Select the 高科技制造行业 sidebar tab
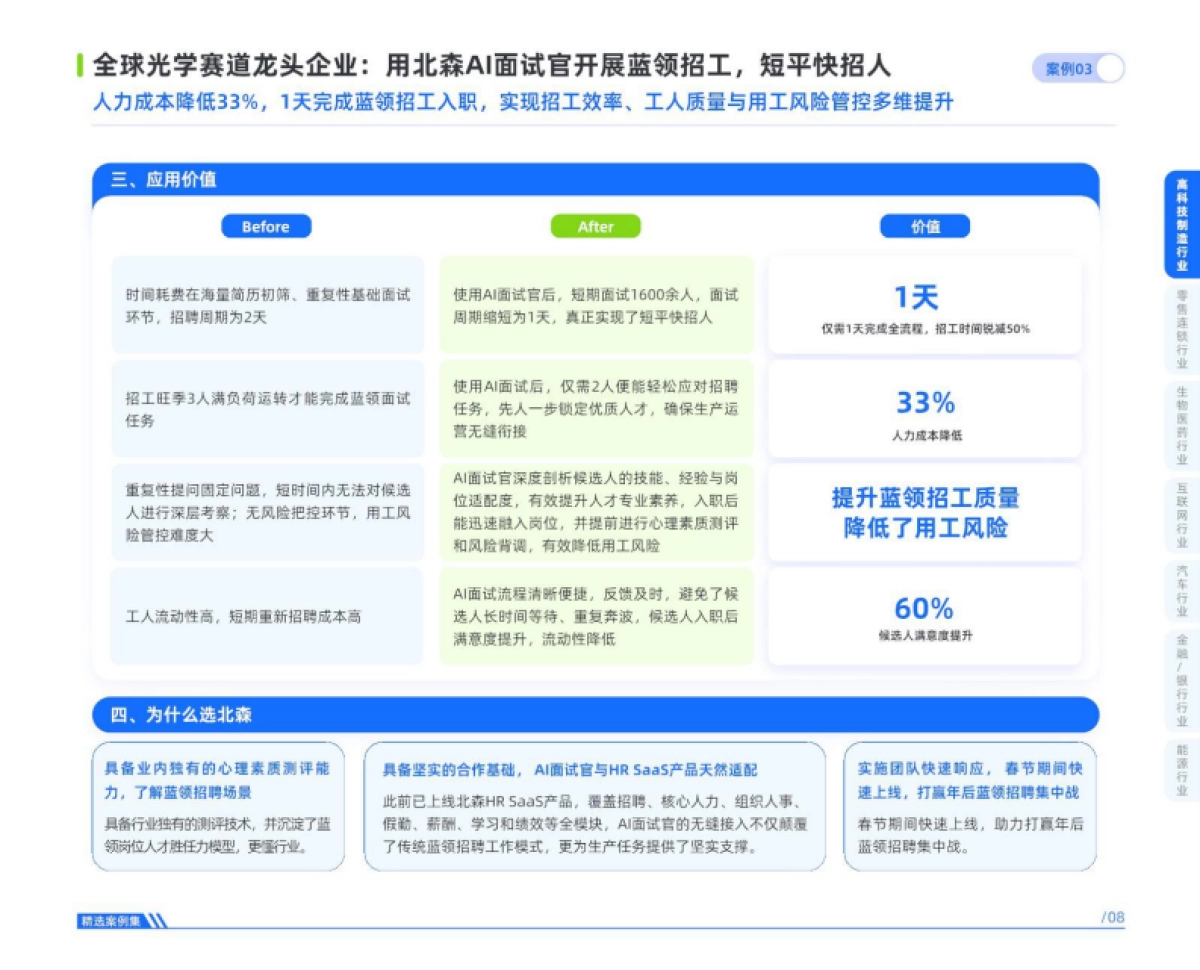This screenshot has width=1200, height=970. coord(1182,220)
